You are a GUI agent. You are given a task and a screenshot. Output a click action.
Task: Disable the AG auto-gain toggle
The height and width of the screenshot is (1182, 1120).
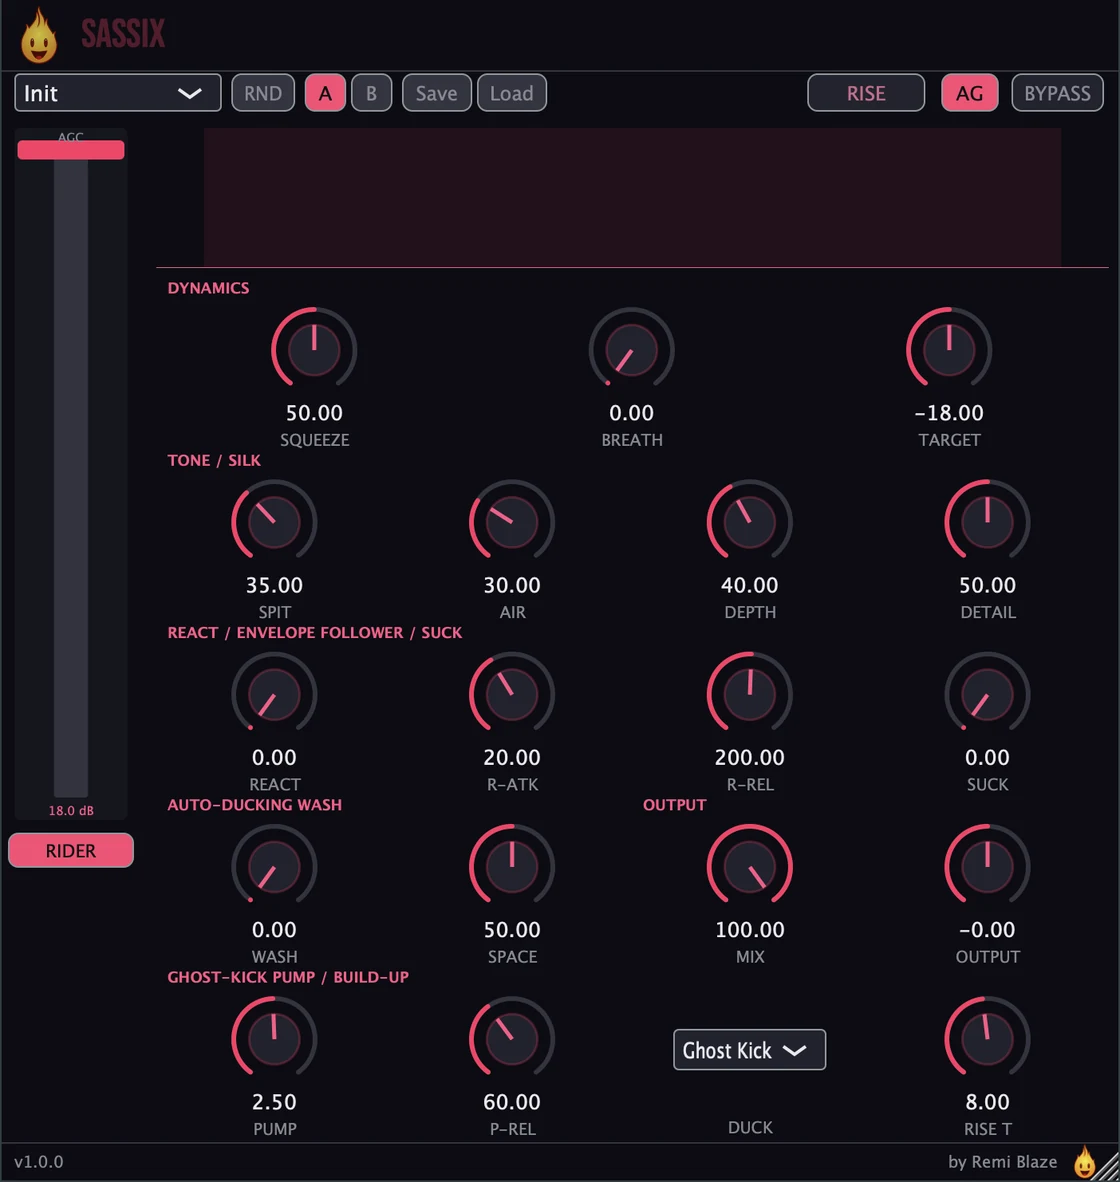point(969,93)
